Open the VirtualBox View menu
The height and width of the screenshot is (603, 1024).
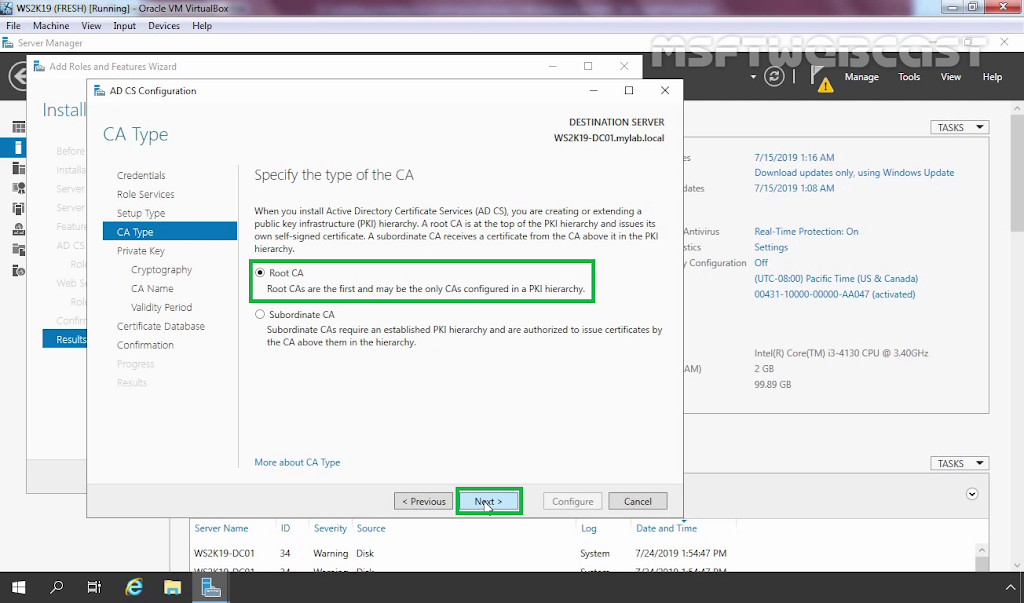click(91, 25)
